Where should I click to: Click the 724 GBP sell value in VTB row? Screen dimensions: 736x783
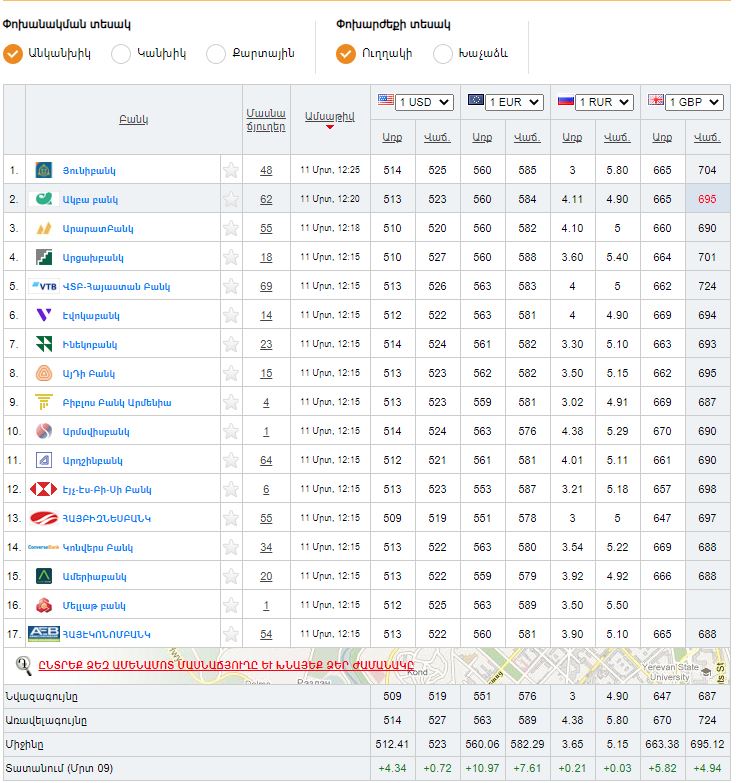707,286
